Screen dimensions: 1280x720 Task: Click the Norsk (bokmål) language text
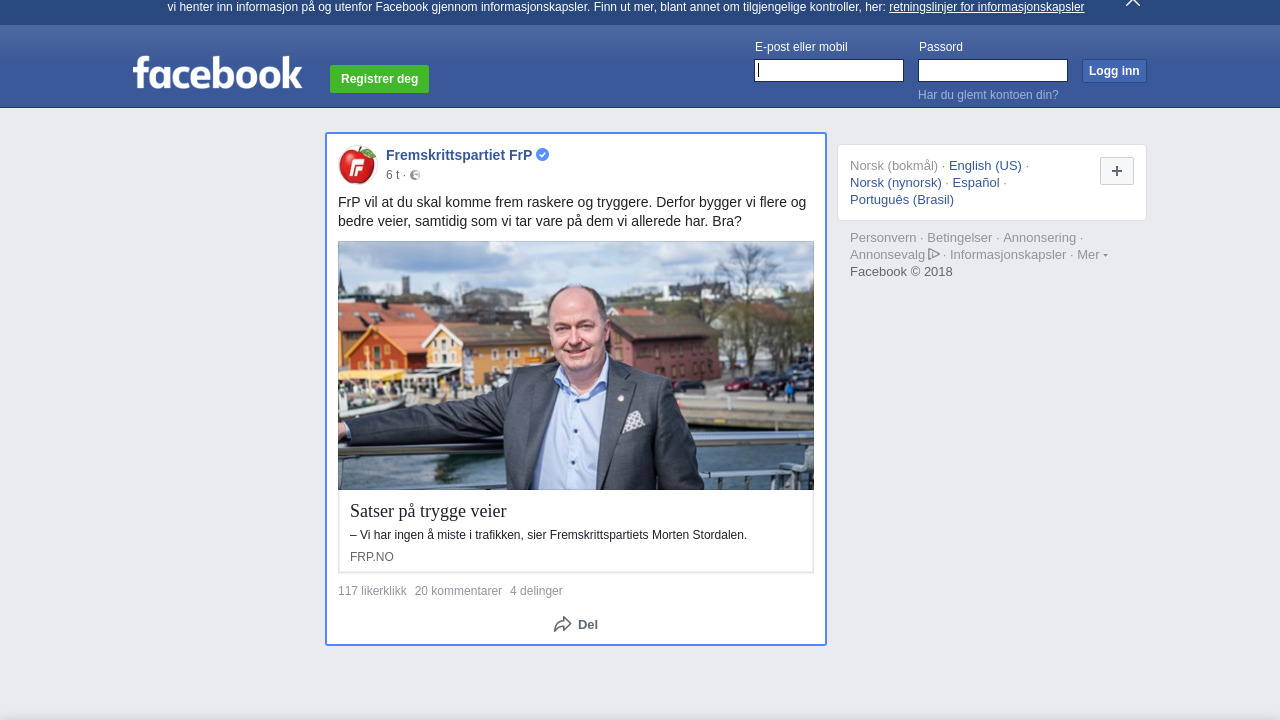coord(894,166)
